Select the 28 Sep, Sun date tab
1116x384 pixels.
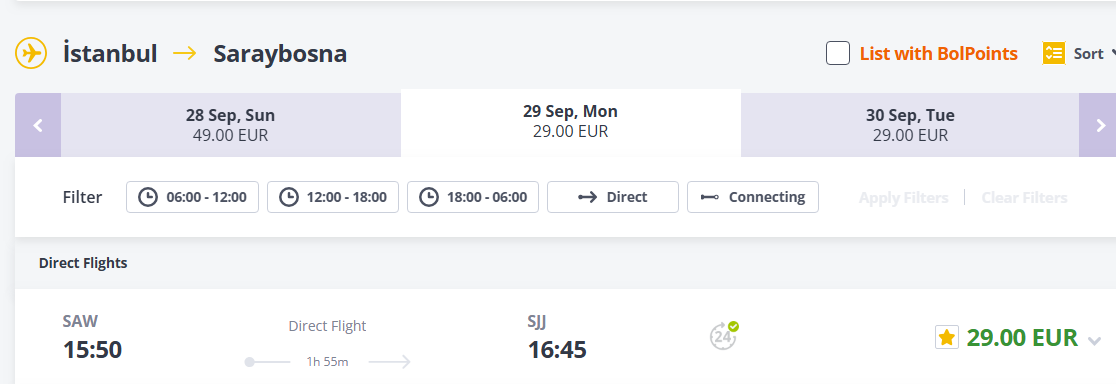(231, 125)
